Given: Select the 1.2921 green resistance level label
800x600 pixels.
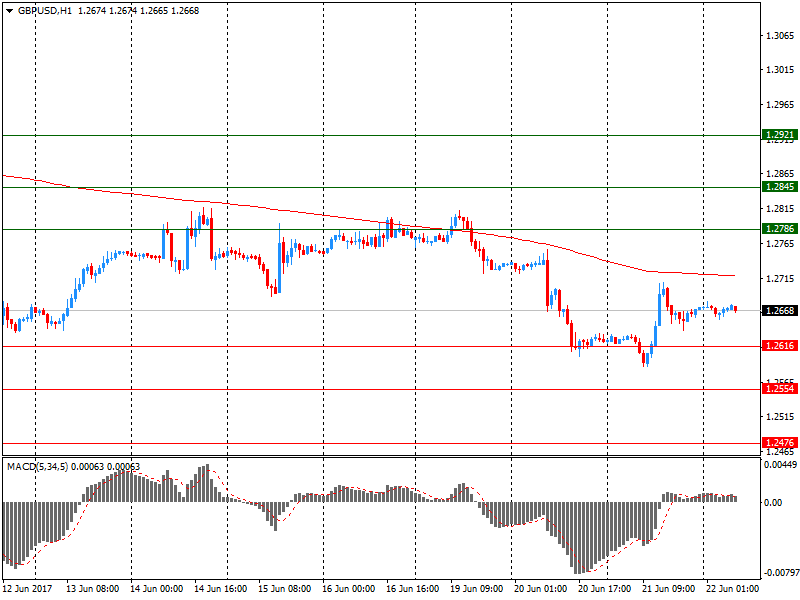Looking at the screenshot, I should (780, 135).
